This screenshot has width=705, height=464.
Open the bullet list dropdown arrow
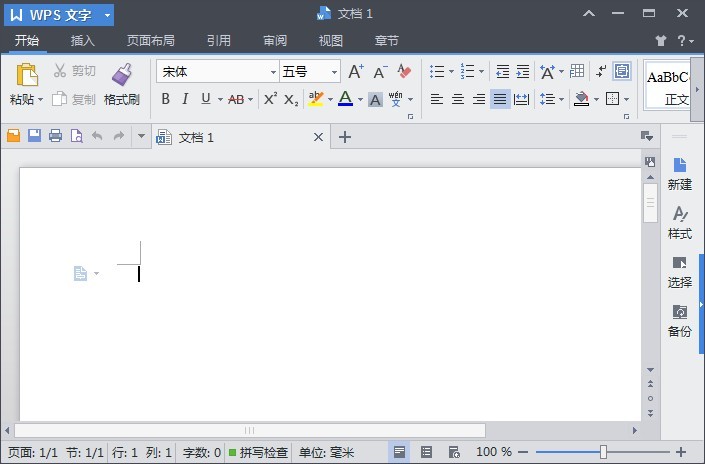(x=451, y=71)
